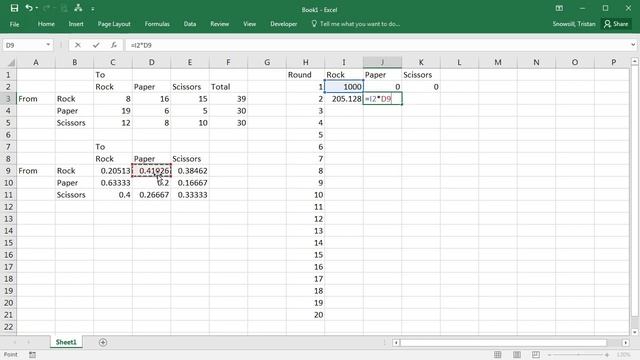
Task: Select the Sheet1 worksheet tab
Action: [x=66, y=342]
